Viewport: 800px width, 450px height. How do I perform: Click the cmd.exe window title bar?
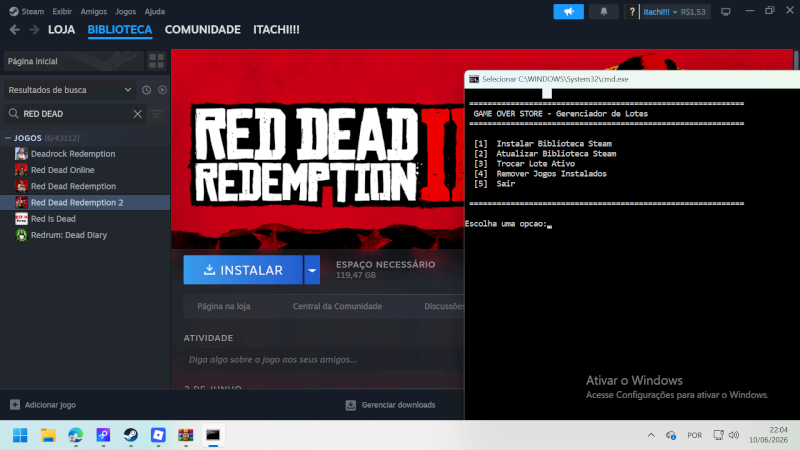coord(632,79)
